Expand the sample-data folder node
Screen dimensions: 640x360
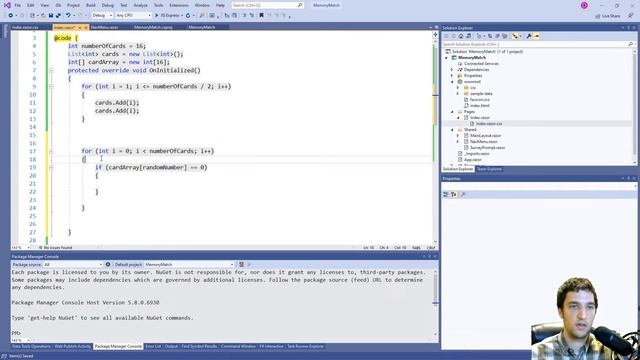click(458, 94)
